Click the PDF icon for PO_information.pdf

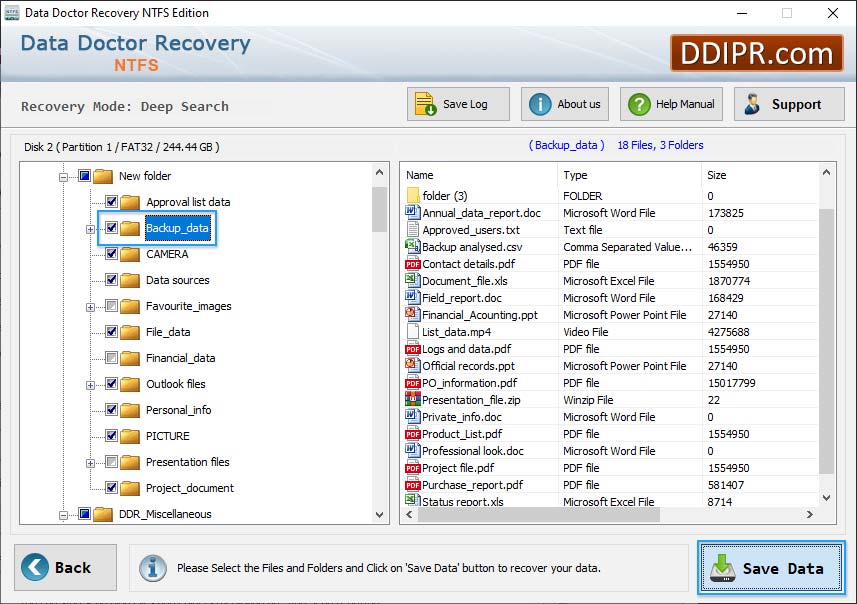tap(413, 383)
